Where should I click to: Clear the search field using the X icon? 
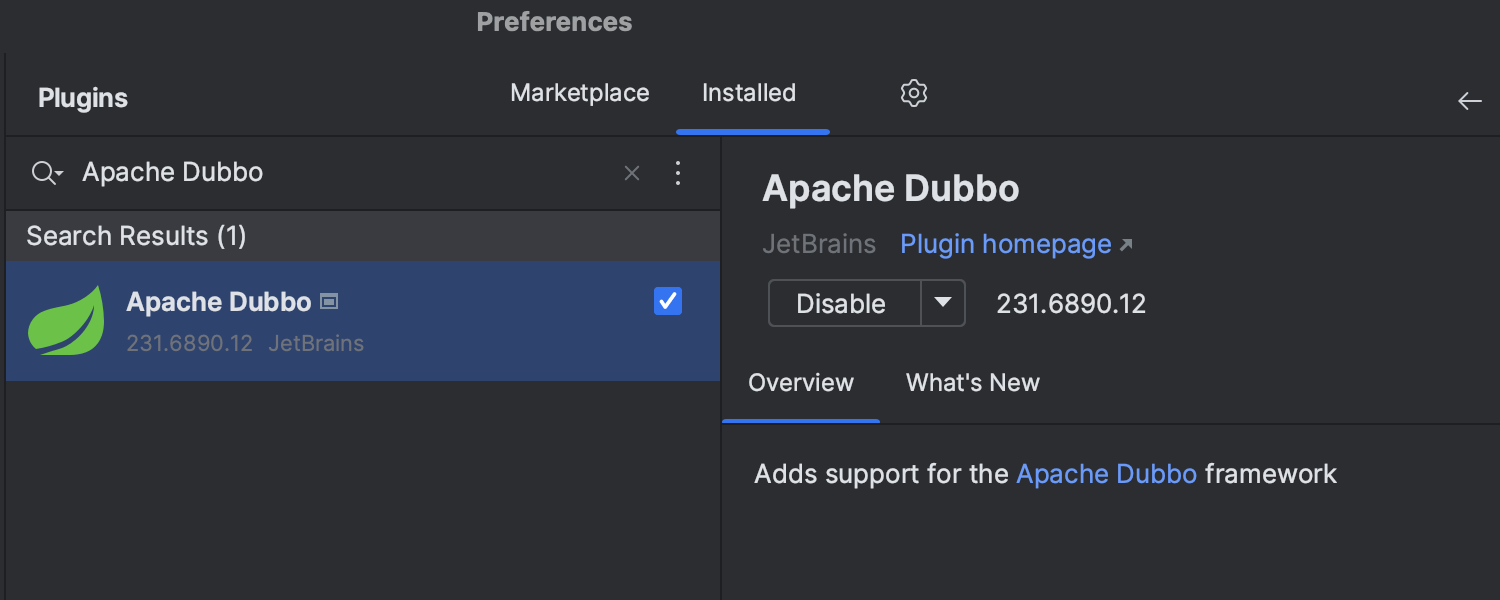(631, 172)
